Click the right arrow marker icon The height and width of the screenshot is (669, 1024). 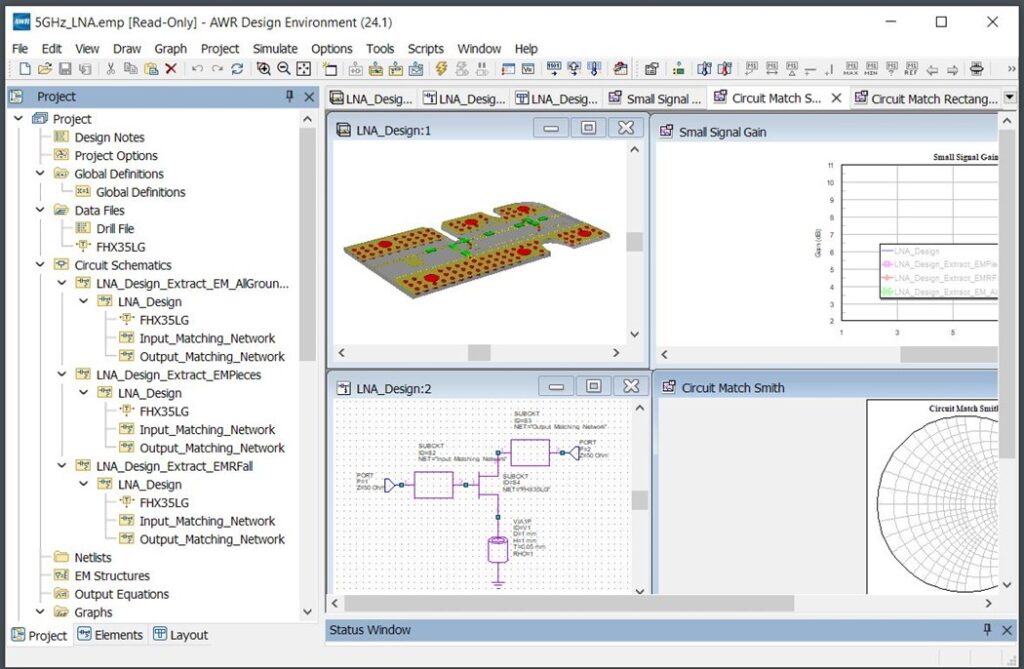tap(952, 69)
